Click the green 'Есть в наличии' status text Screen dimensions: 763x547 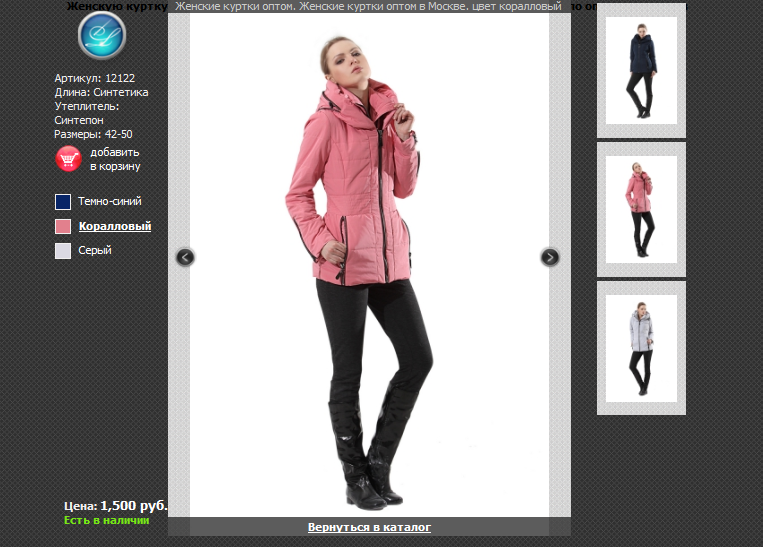point(106,520)
